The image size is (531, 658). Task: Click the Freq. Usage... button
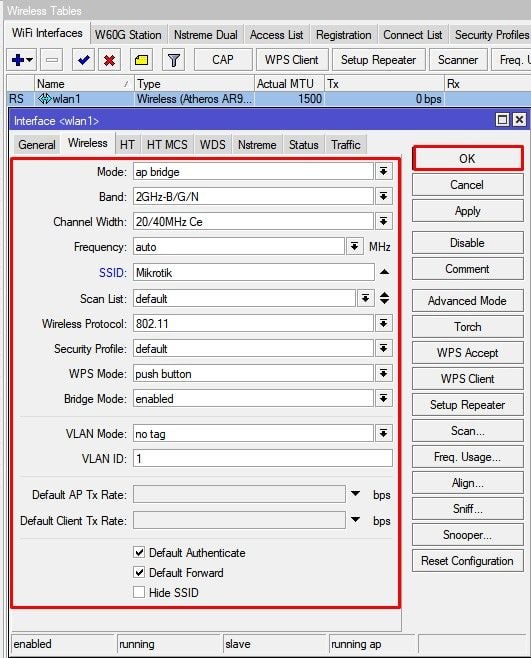click(467, 457)
